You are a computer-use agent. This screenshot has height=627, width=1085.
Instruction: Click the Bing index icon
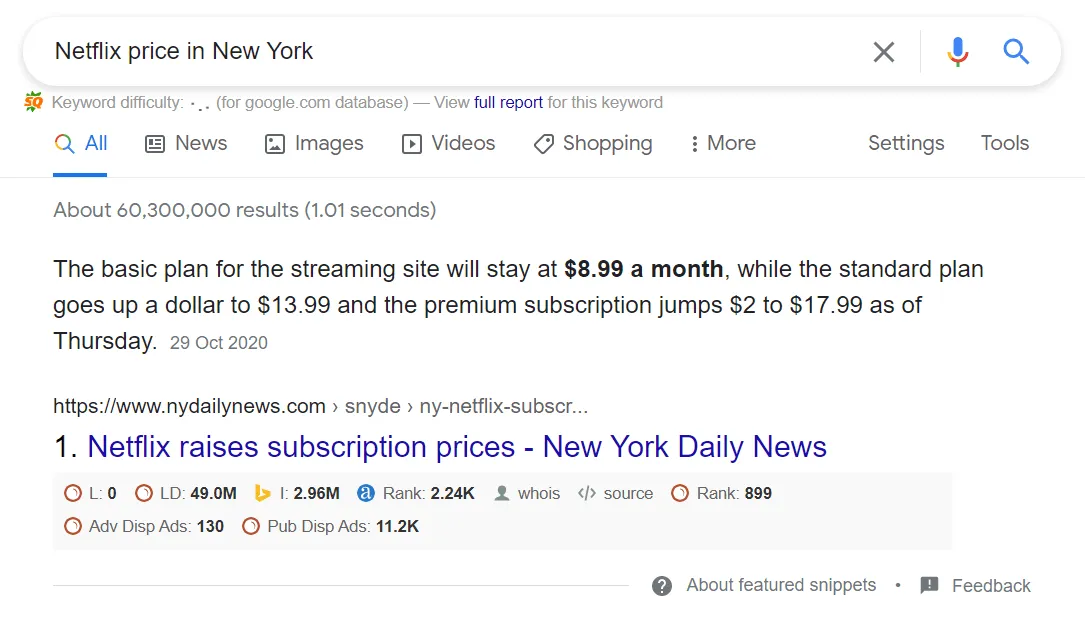(x=263, y=493)
